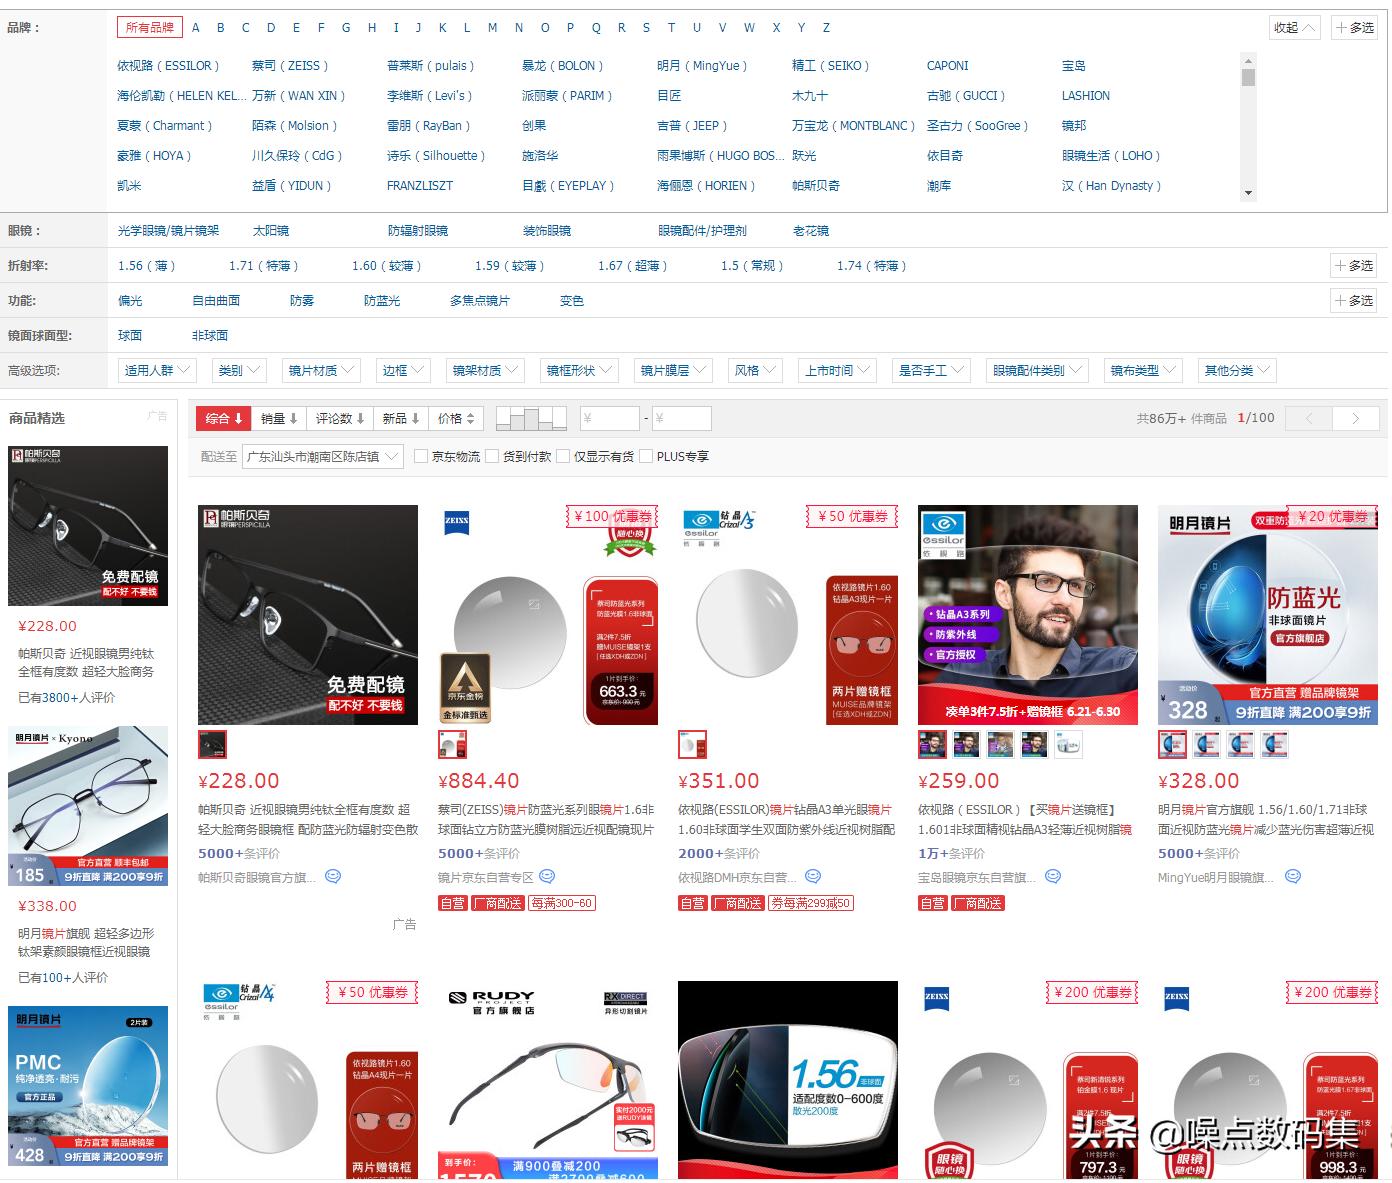The image size is (1392, 1183).
Task: Open the 类别 dropdown
Action: pos(240,371)
